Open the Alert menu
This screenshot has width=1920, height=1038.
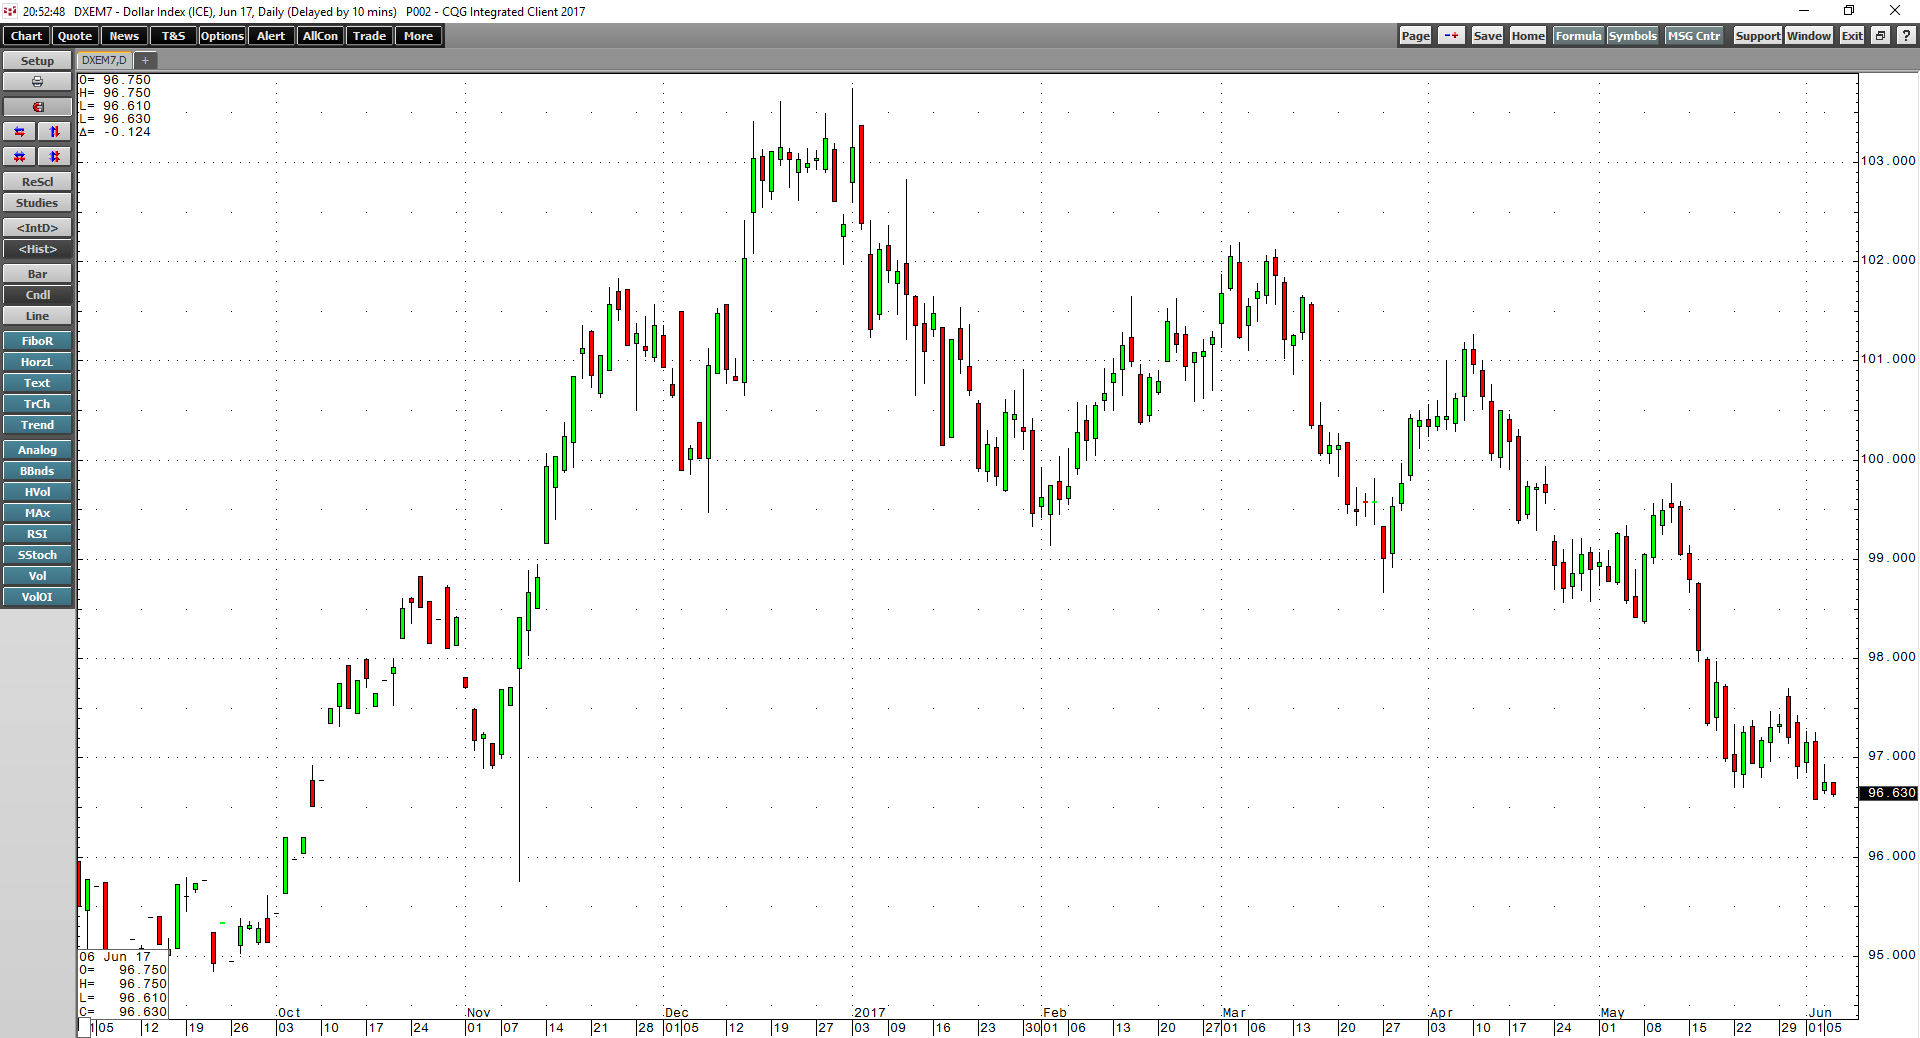pos(271,36)
